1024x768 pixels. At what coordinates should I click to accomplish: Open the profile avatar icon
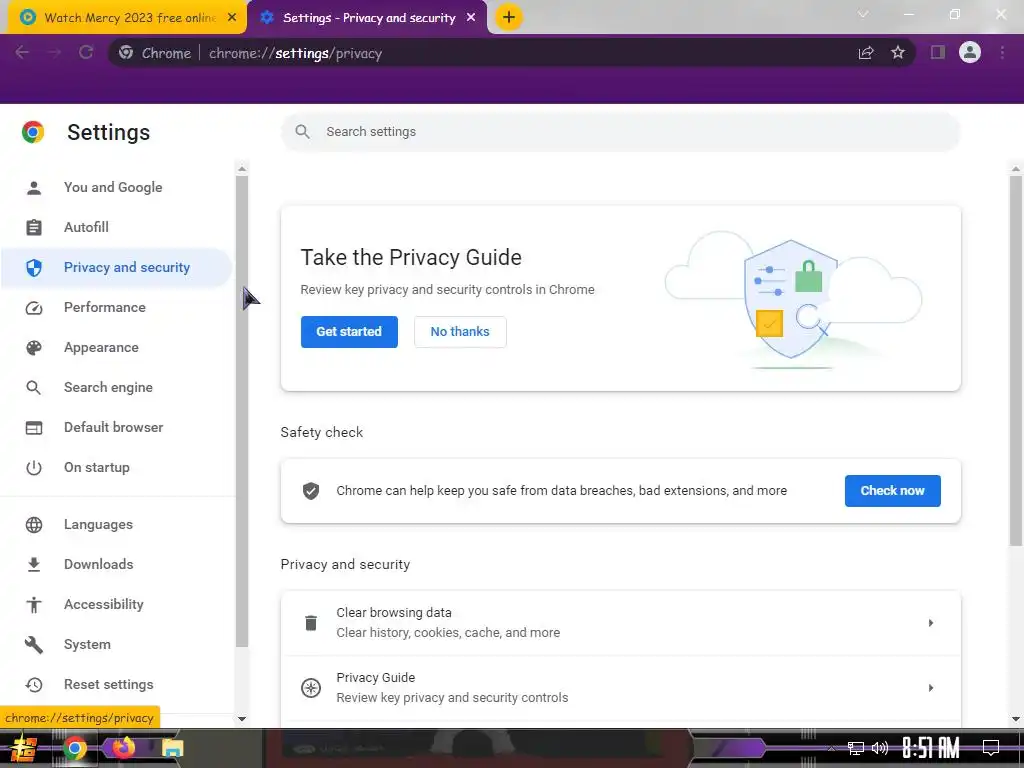pyautogui.click(x=970, y=52)
